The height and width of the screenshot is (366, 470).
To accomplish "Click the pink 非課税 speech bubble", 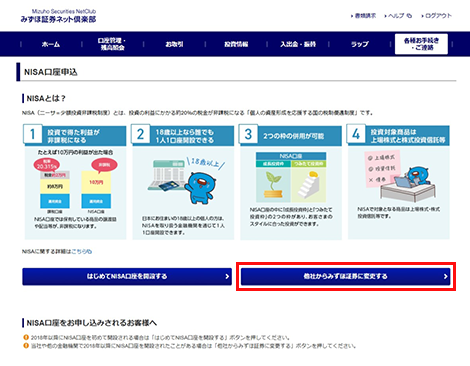I will [104, 165].
